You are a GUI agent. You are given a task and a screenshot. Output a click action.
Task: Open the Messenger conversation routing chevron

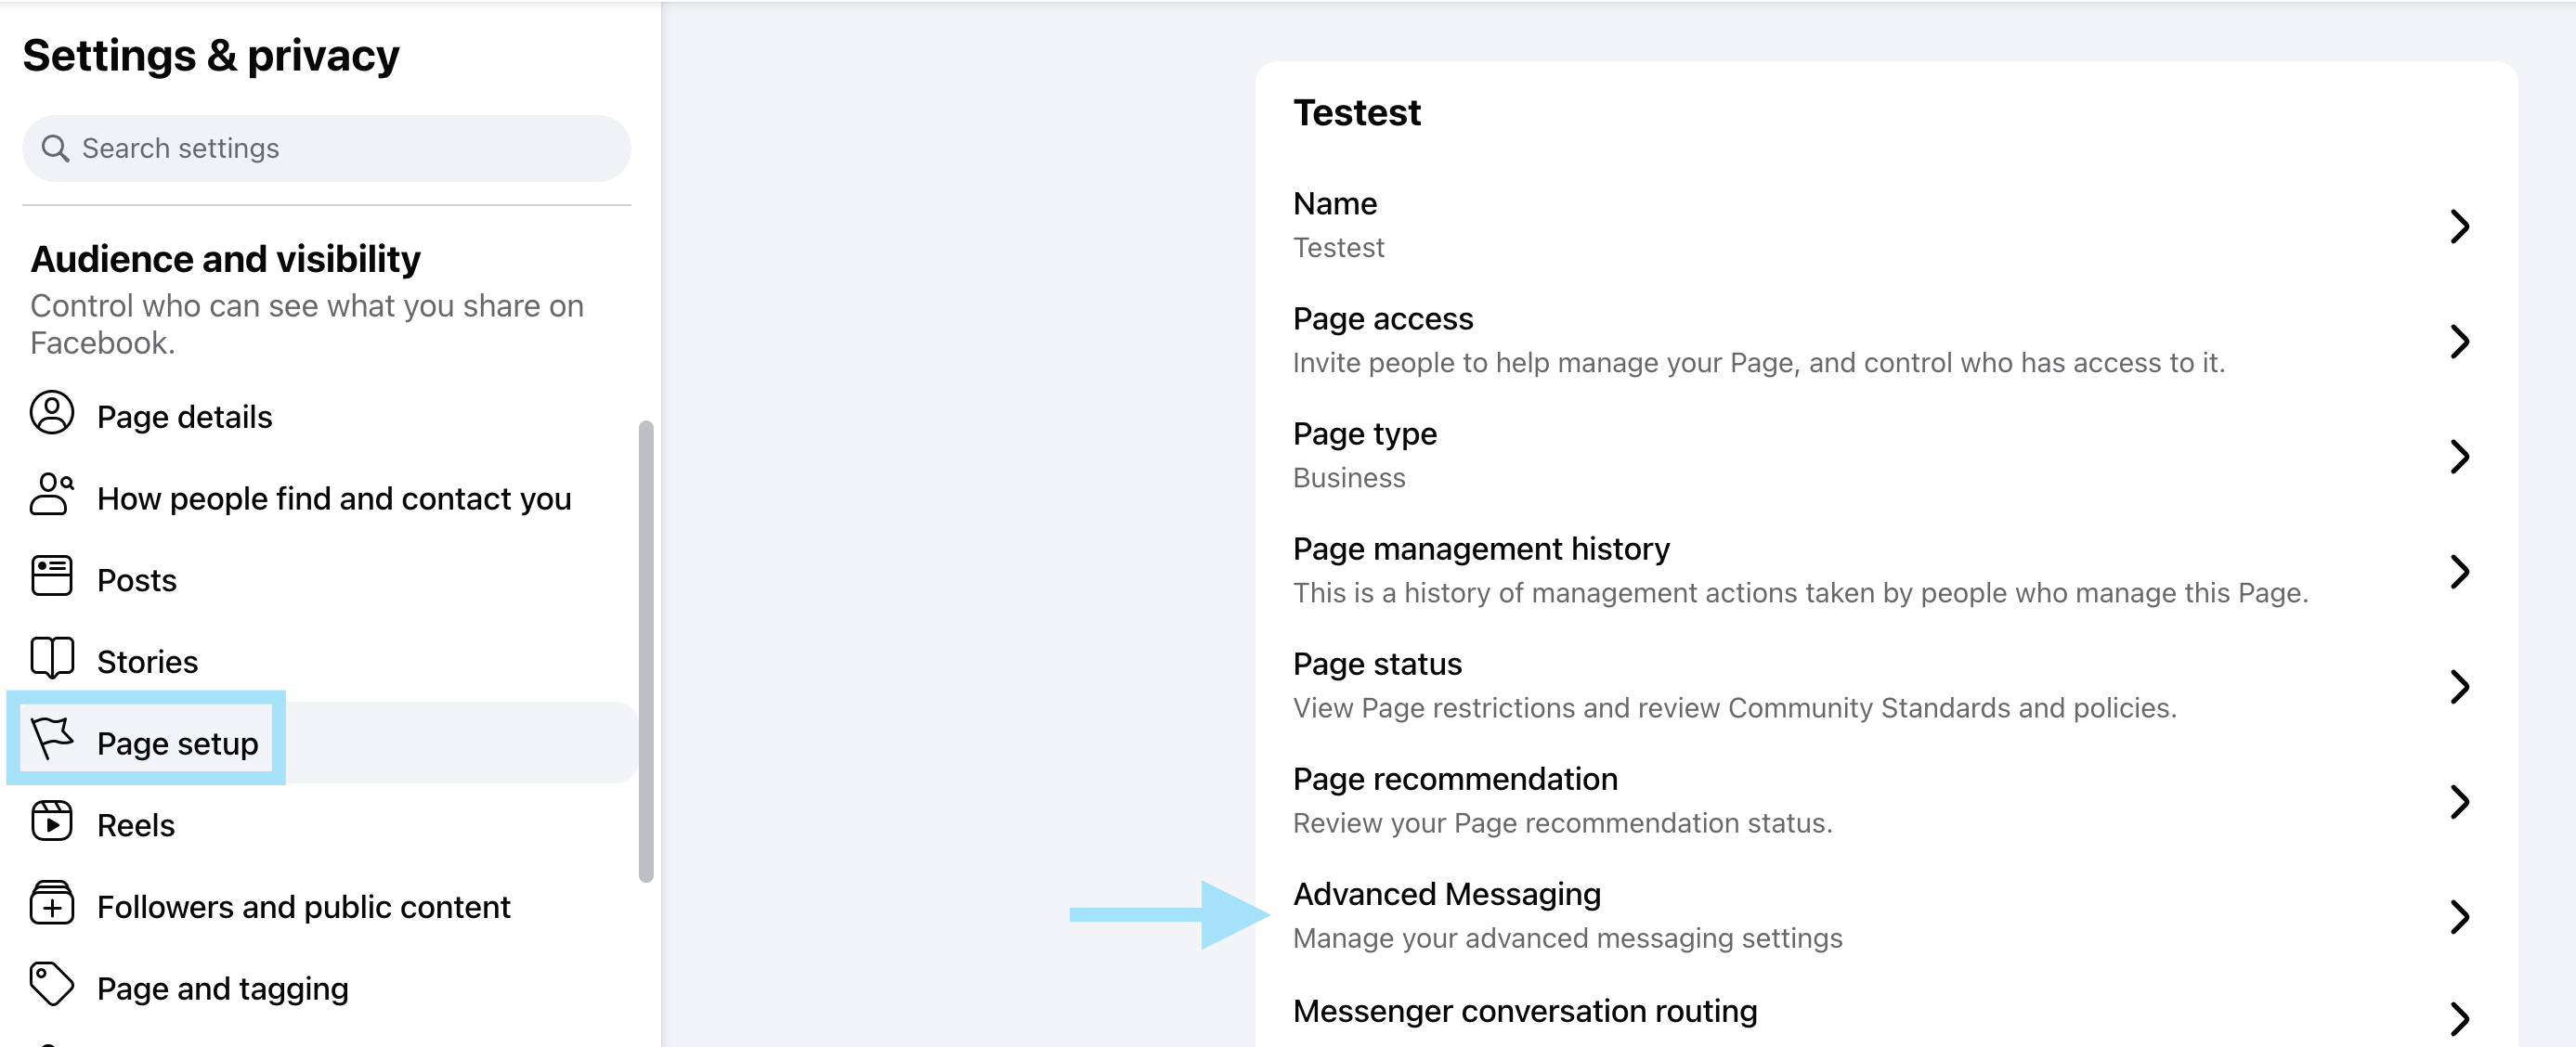click(x=2459, y=1018)
